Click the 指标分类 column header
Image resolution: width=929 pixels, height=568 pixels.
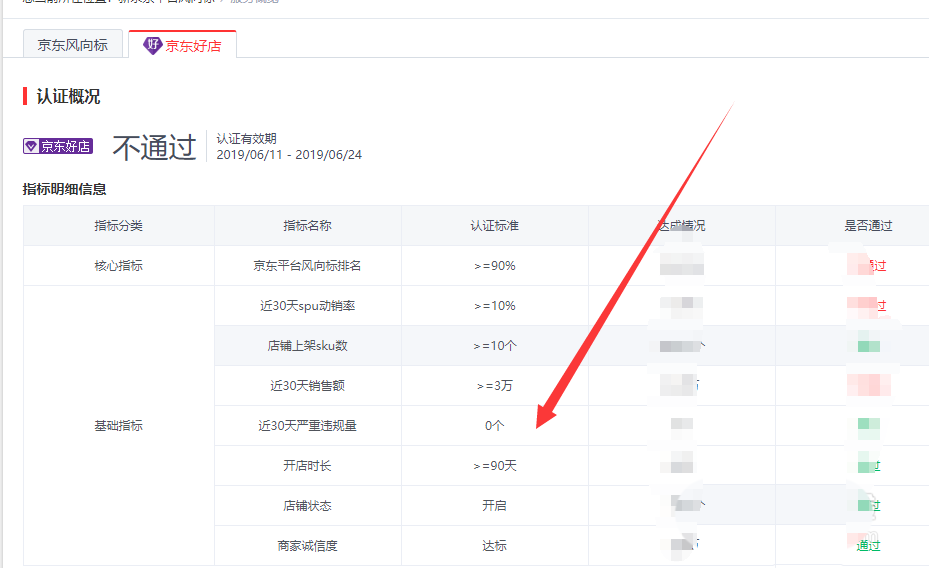(x=118, y=226)
